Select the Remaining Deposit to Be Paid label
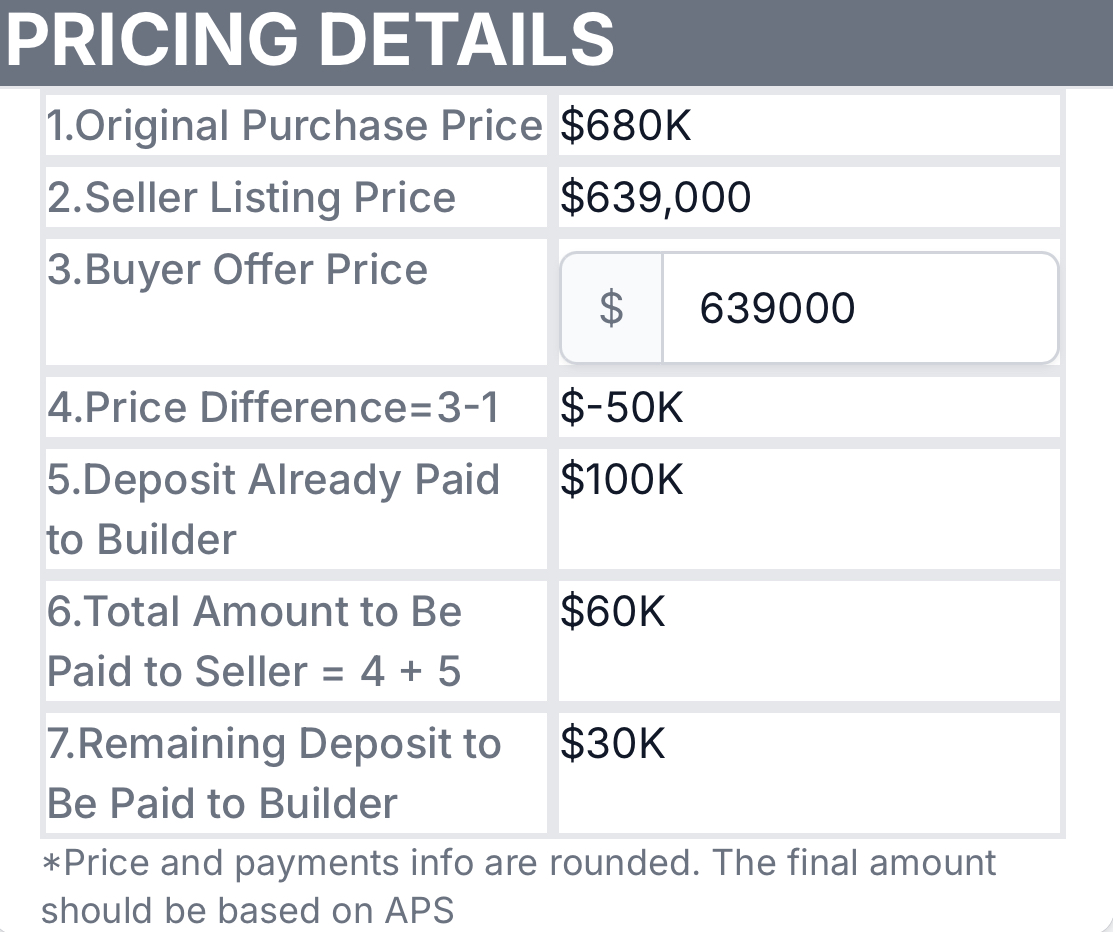This screenshot has height=932, width=1113. (273, 773)
